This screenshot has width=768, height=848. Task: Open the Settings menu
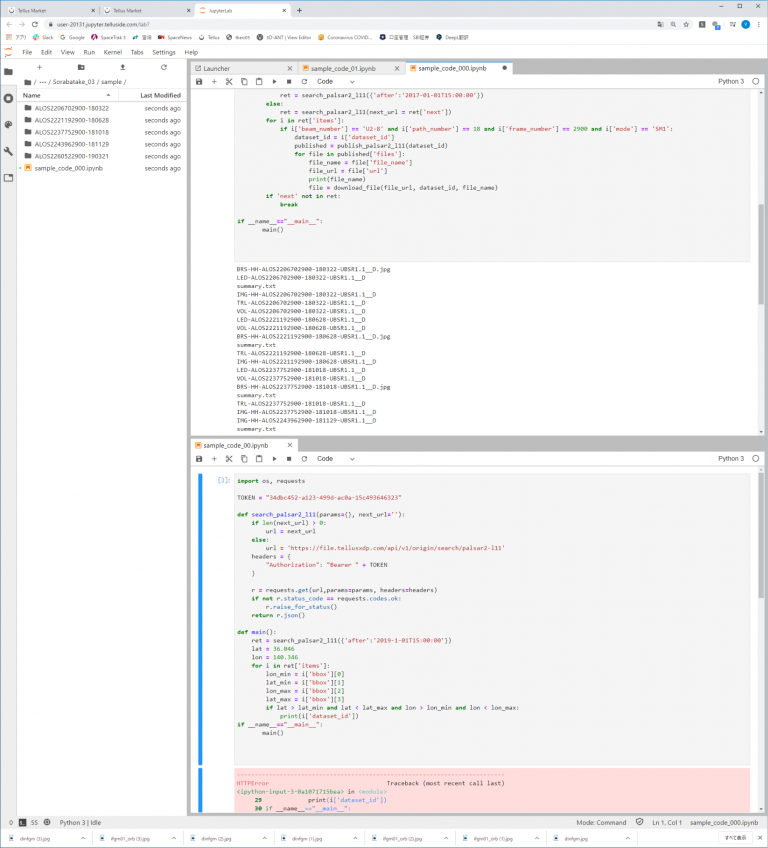coord(164,52)
